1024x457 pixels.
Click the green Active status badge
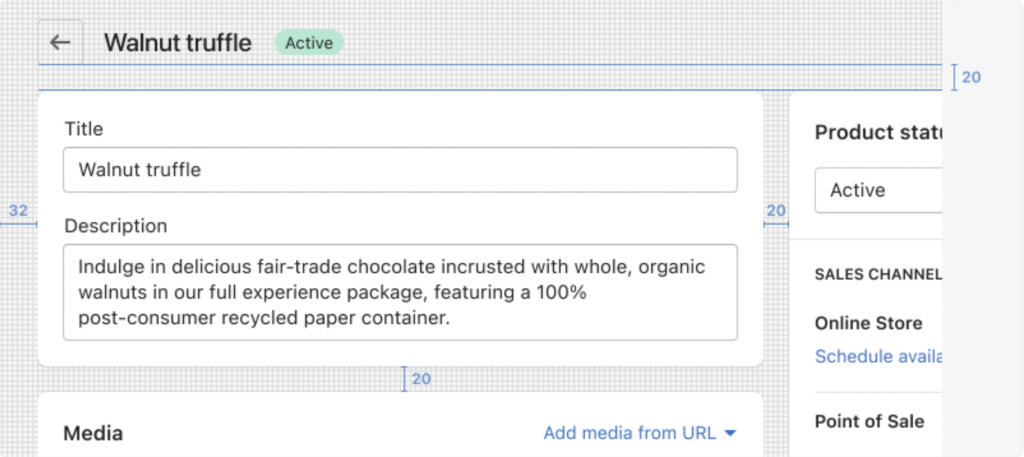[x=309, y=42]
